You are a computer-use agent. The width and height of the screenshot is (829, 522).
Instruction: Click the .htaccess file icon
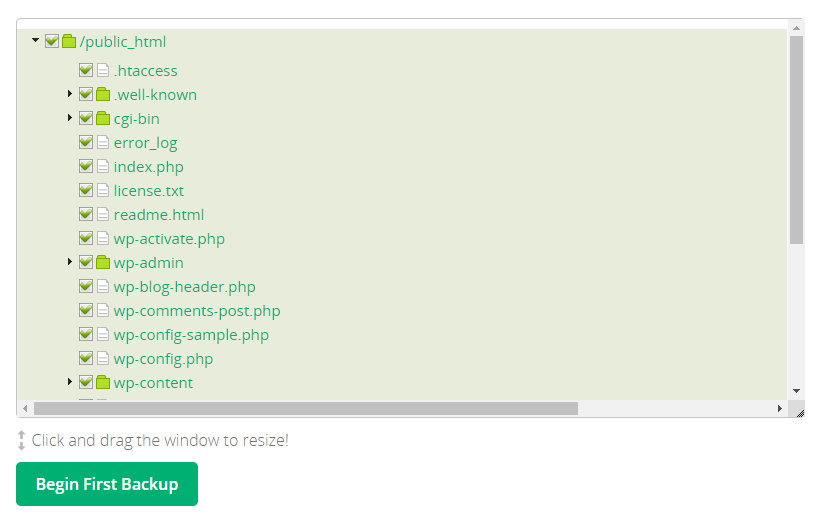(103, 70)
